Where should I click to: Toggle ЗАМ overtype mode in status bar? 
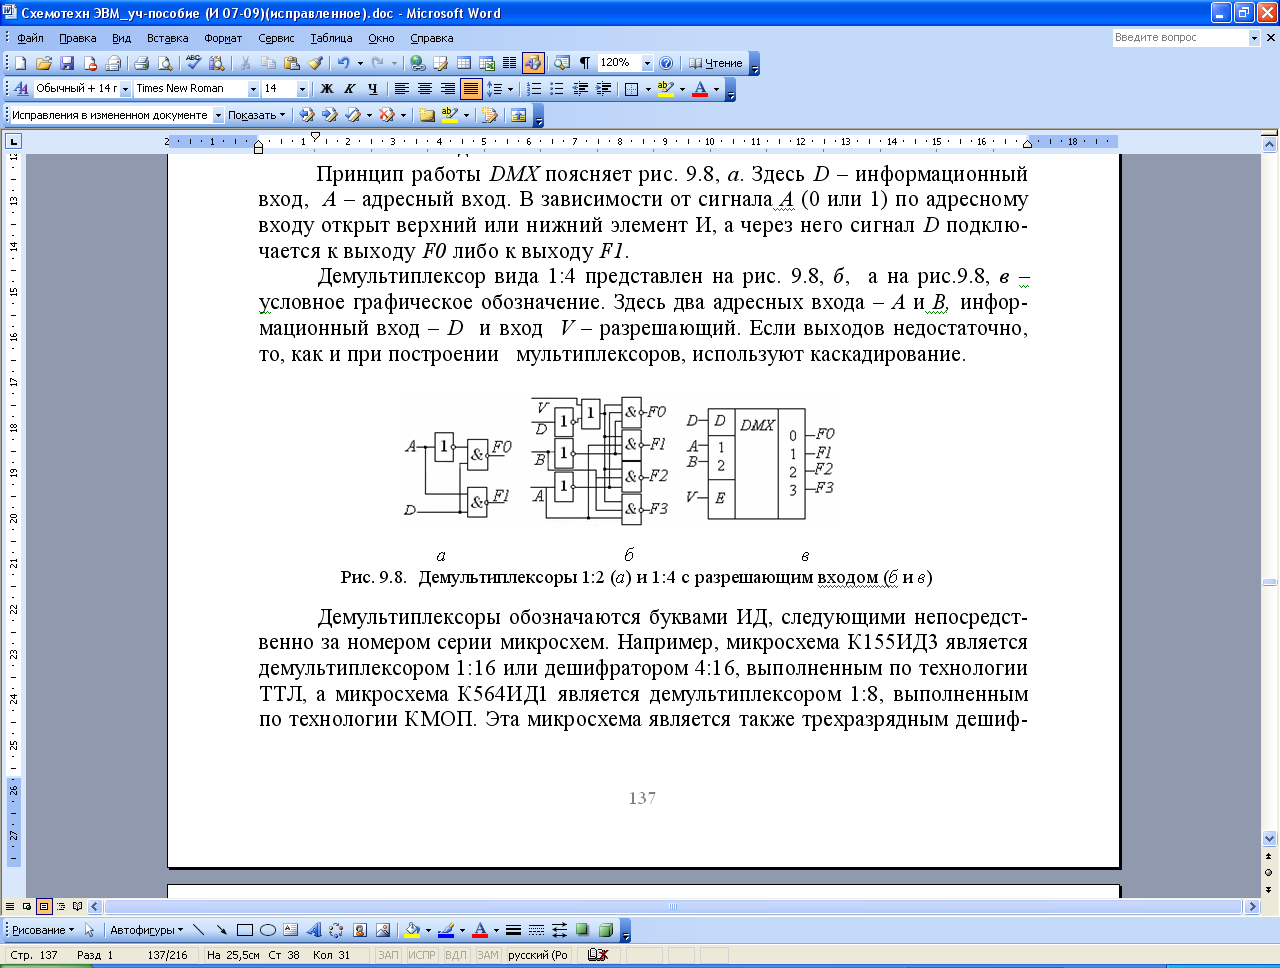[x=487, y=955]
